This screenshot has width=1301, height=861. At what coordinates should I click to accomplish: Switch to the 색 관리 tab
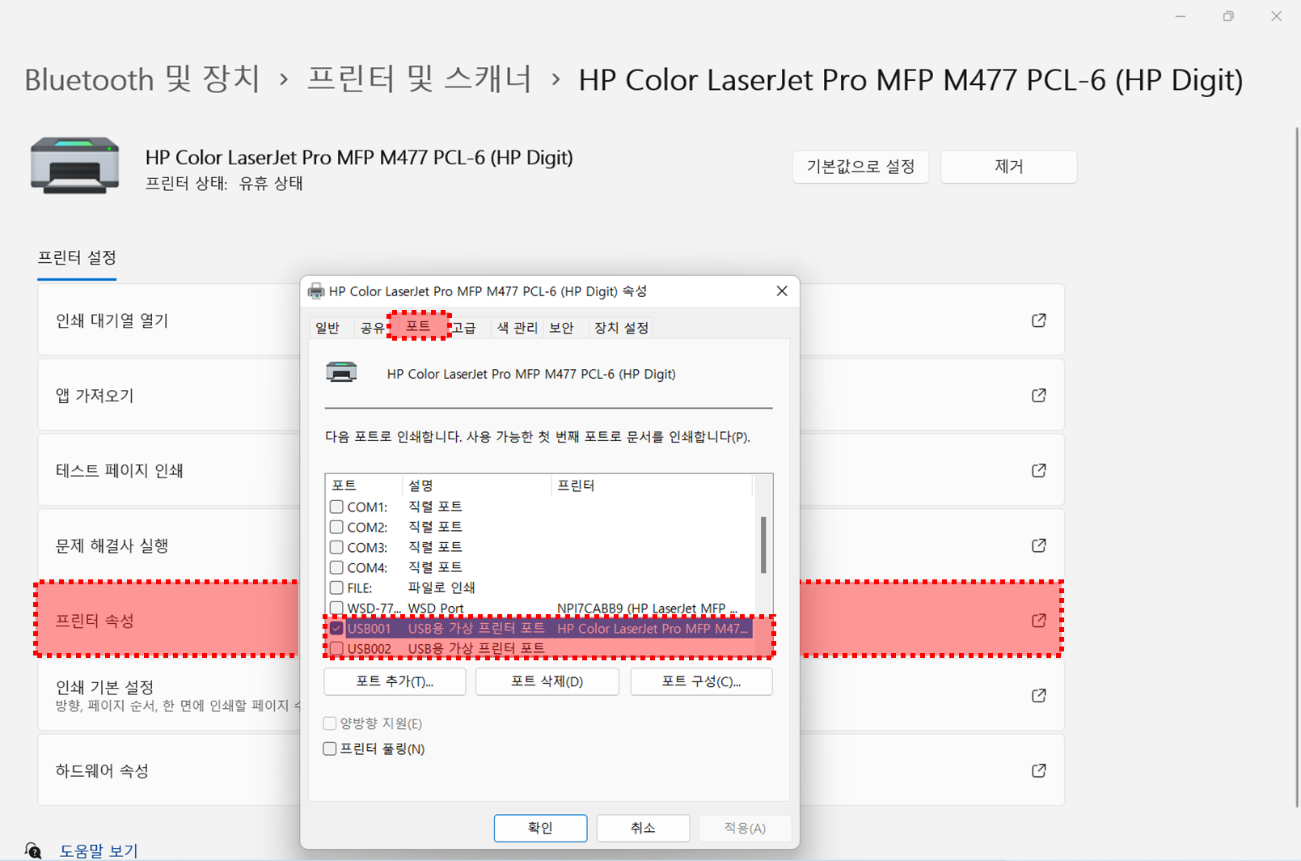[x=517, y=328]
